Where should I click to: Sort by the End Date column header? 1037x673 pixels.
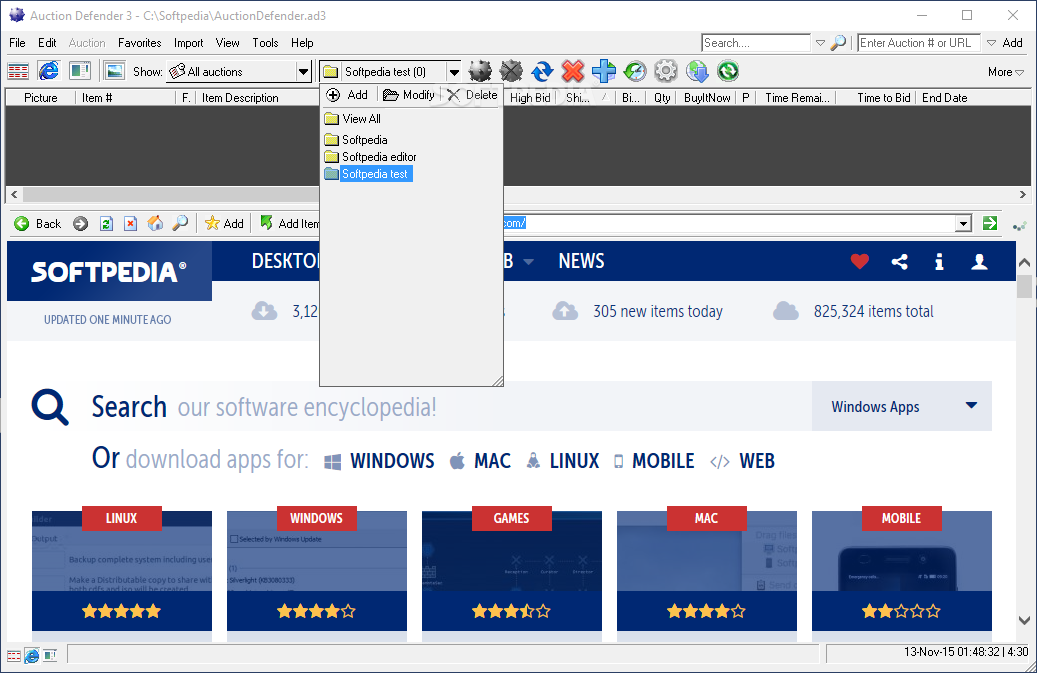pos(944,98)
